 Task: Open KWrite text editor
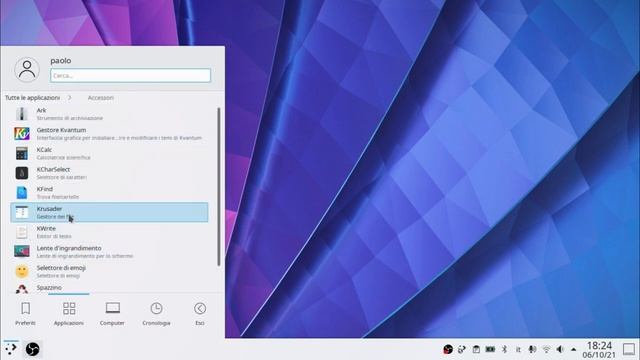[x=109, y=232]
